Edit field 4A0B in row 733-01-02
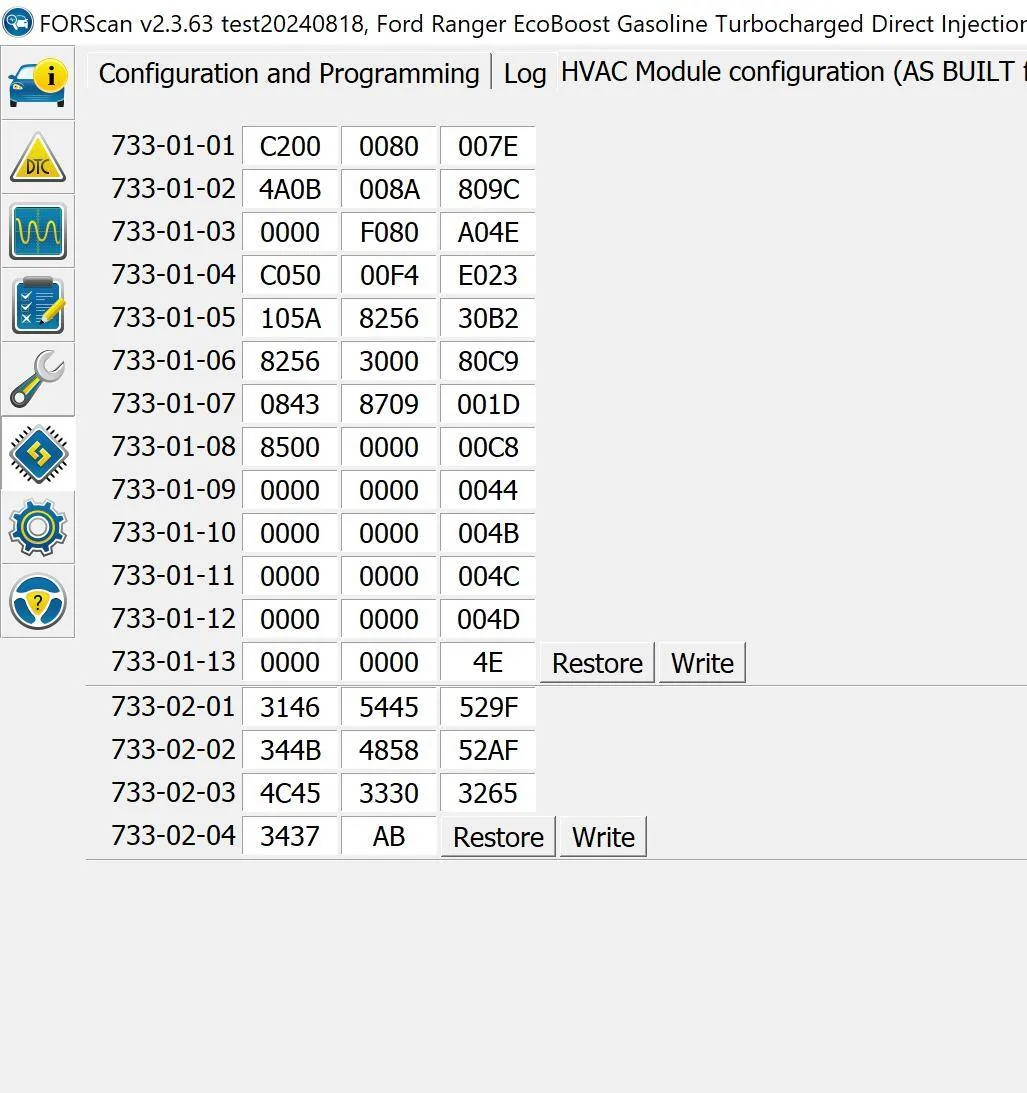Image resolution: width=1027 pixels, height=1093 pixels. pyautogui.click(x=290, y=190)
